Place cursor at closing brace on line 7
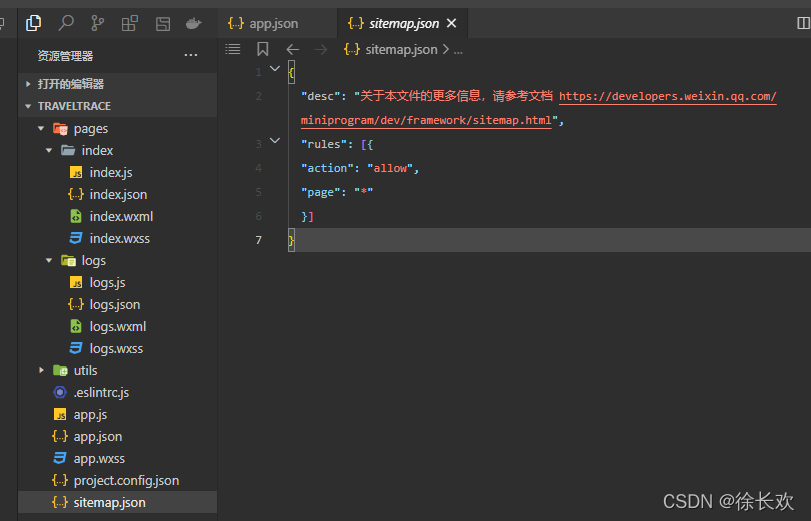 click(x=292, y=241)
